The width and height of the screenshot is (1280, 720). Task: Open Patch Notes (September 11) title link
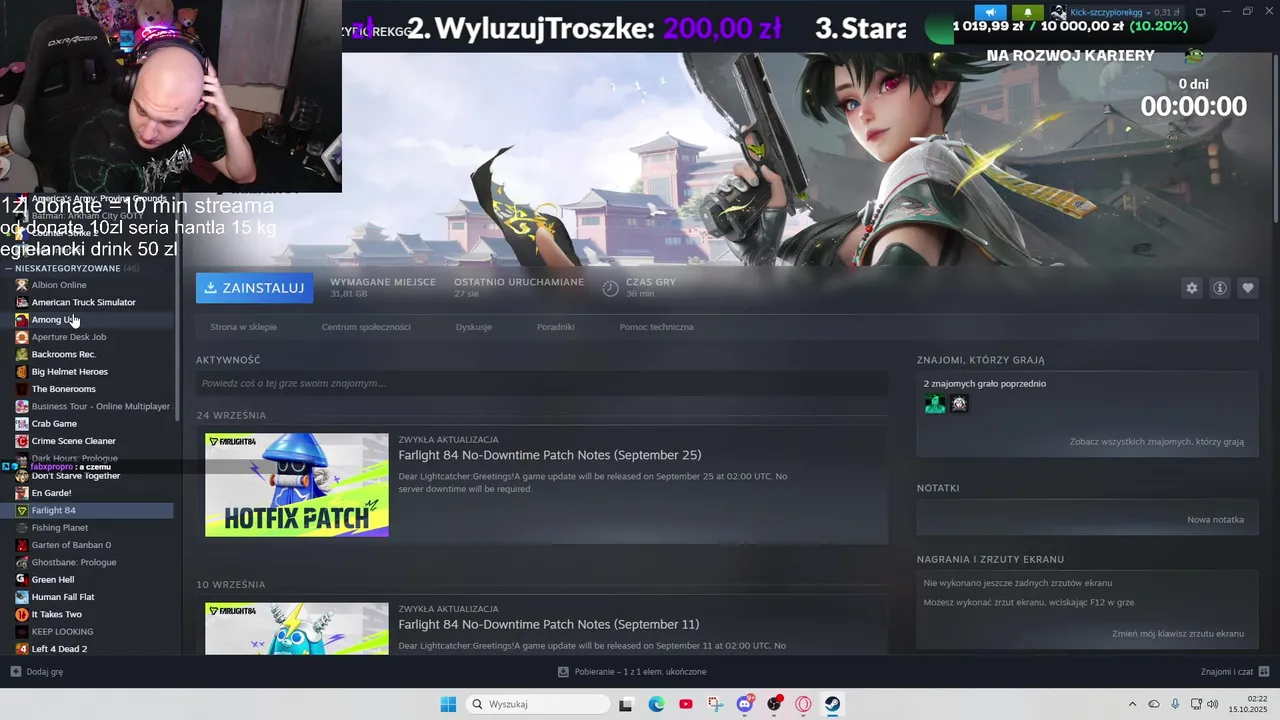point(549,624)
